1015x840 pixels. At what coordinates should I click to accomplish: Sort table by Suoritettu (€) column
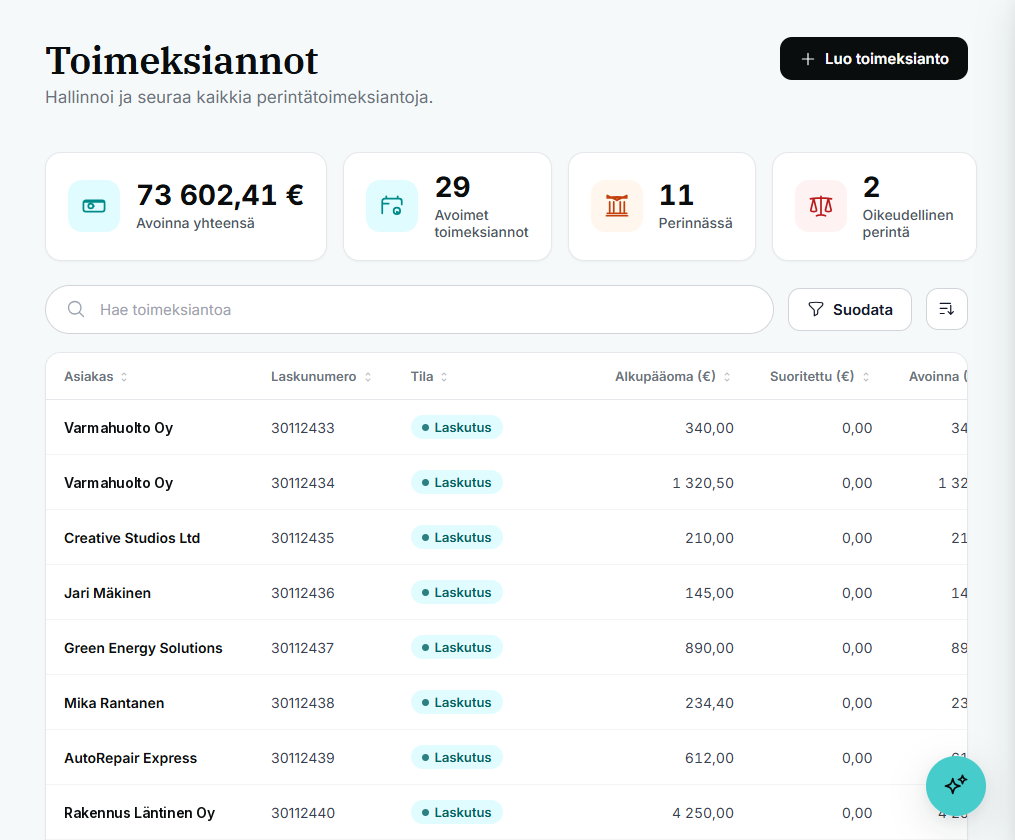point(819,377)
